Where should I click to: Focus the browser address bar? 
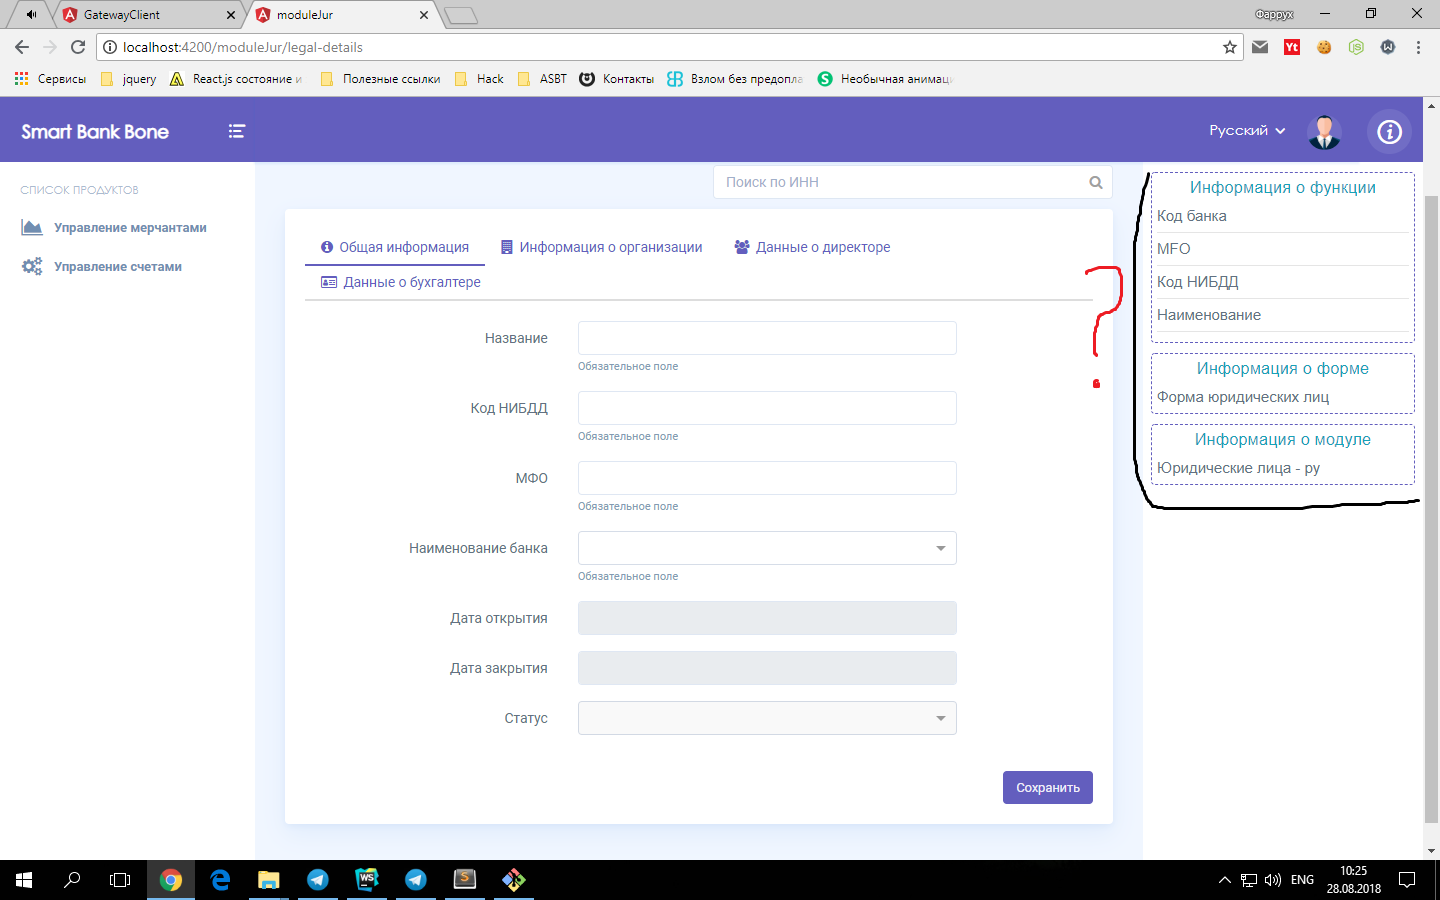[x=668, y=47]
